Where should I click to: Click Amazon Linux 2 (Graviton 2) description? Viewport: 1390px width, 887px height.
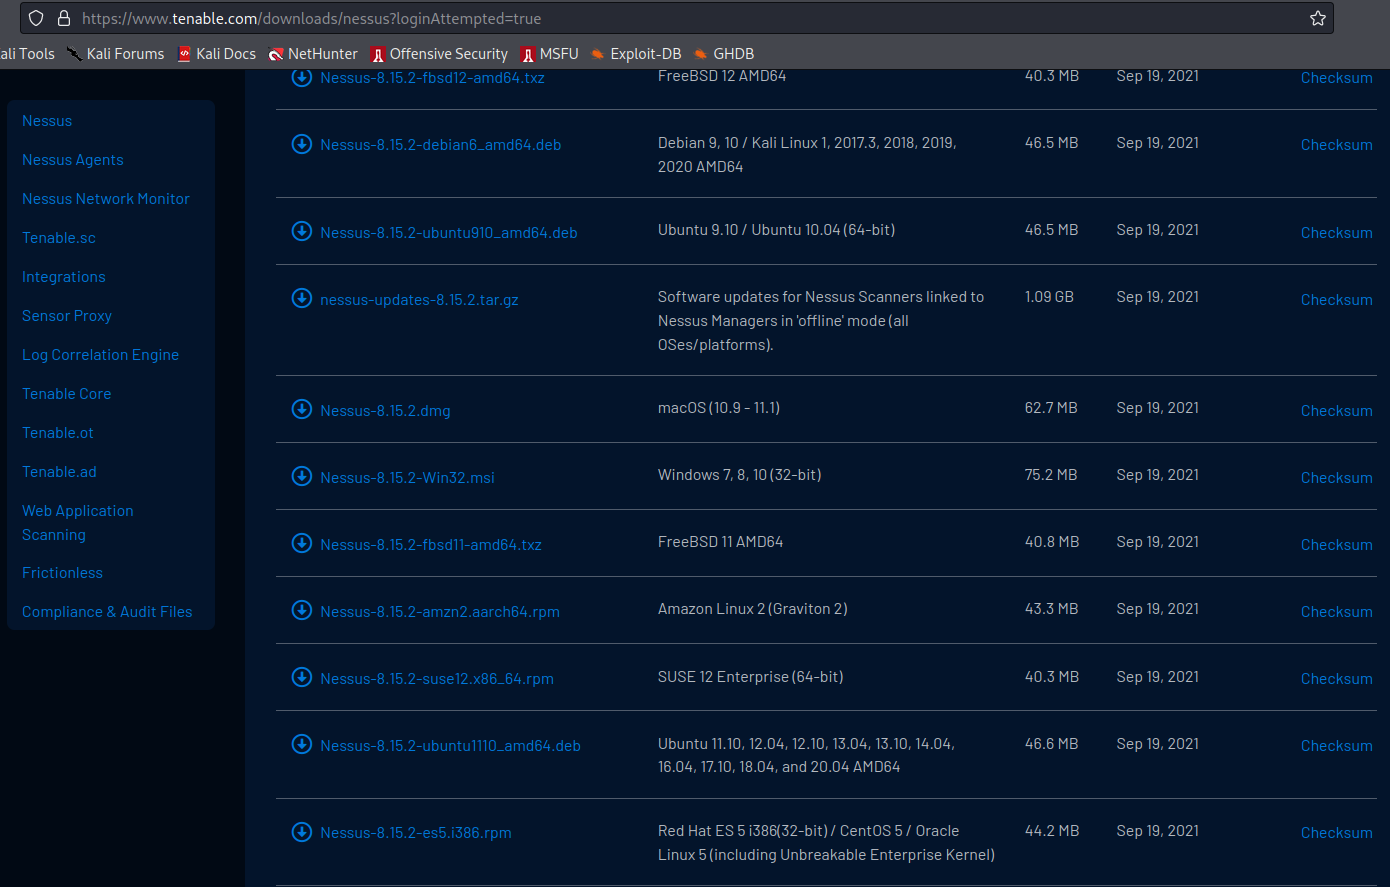pyautogui.click(x=752, y=609)
